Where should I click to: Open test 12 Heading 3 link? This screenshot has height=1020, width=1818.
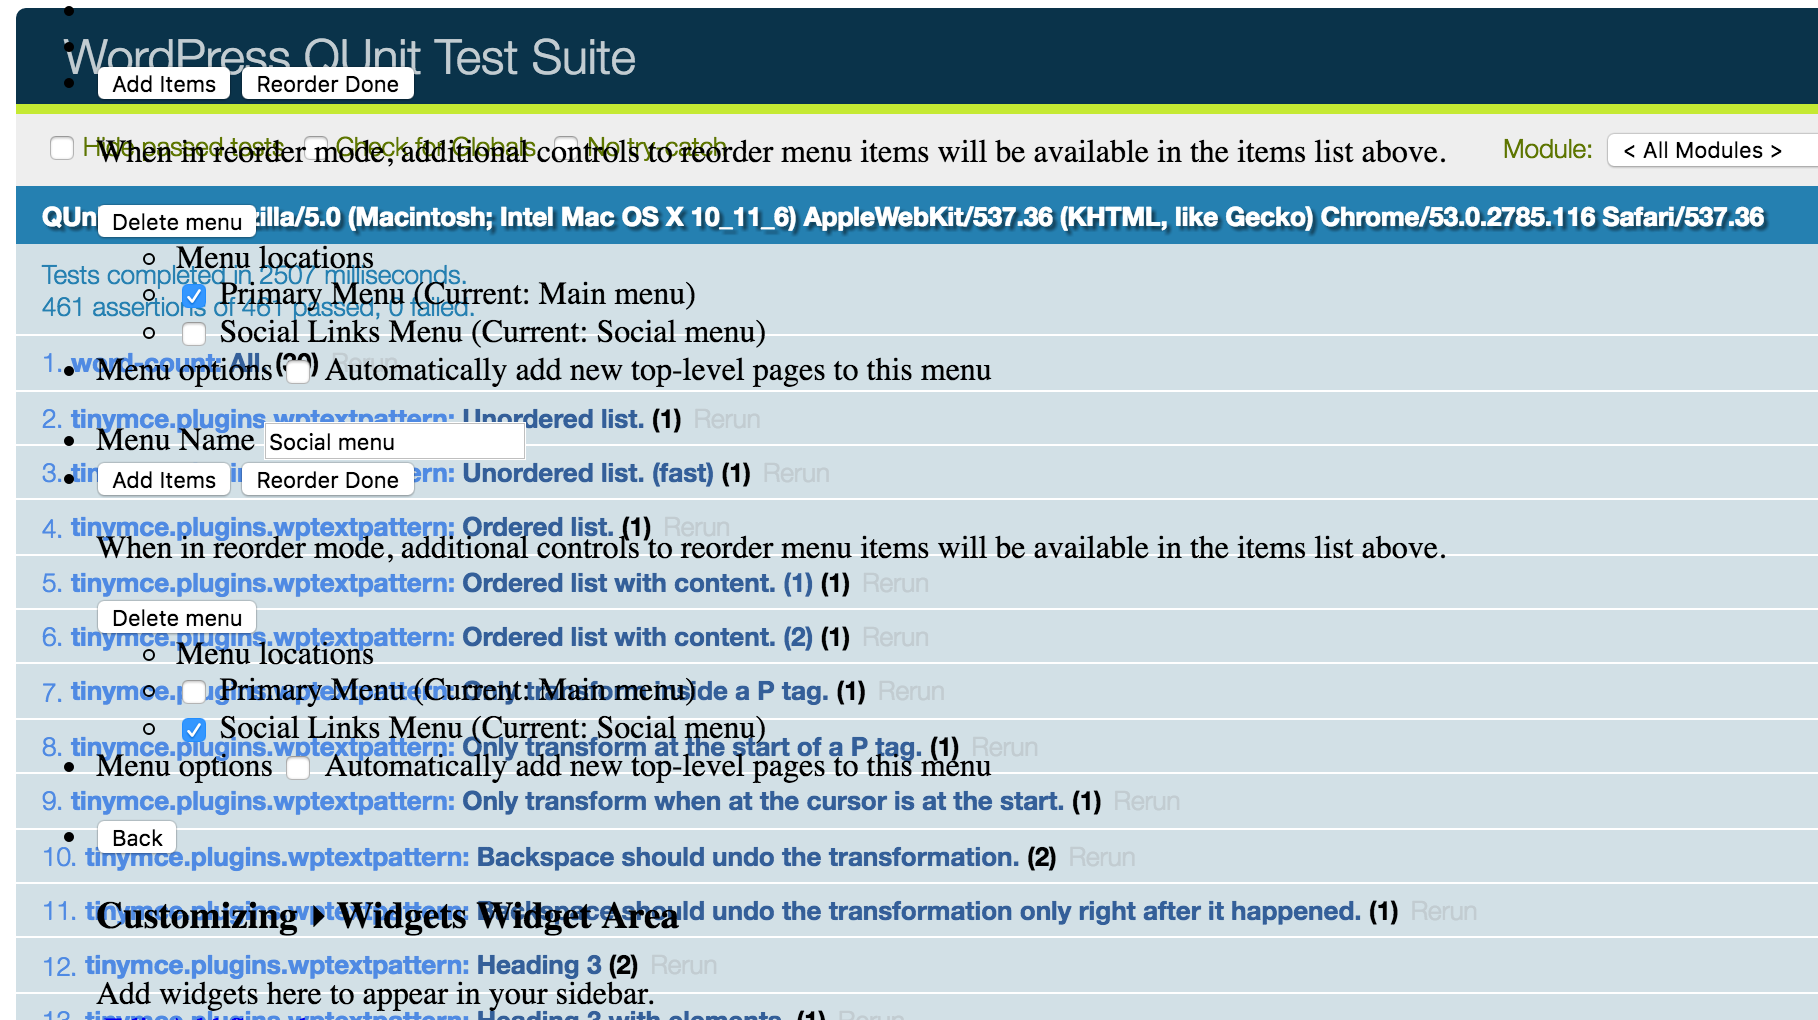pos(343,965)
